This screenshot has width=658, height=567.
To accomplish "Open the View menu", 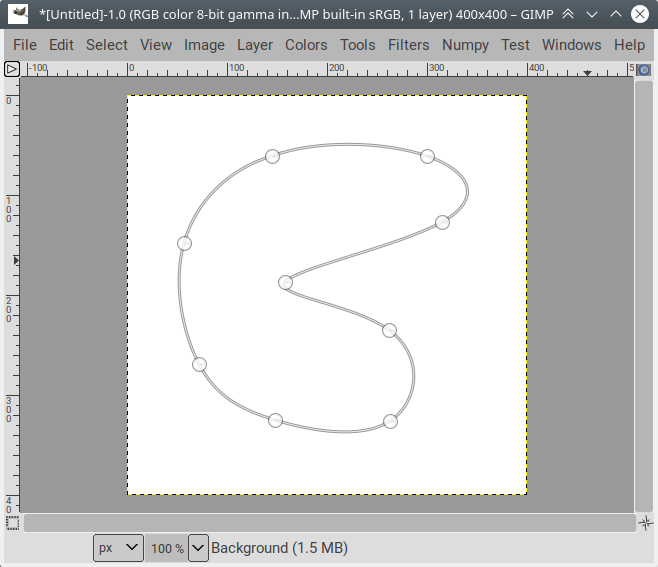I will 156,45.
